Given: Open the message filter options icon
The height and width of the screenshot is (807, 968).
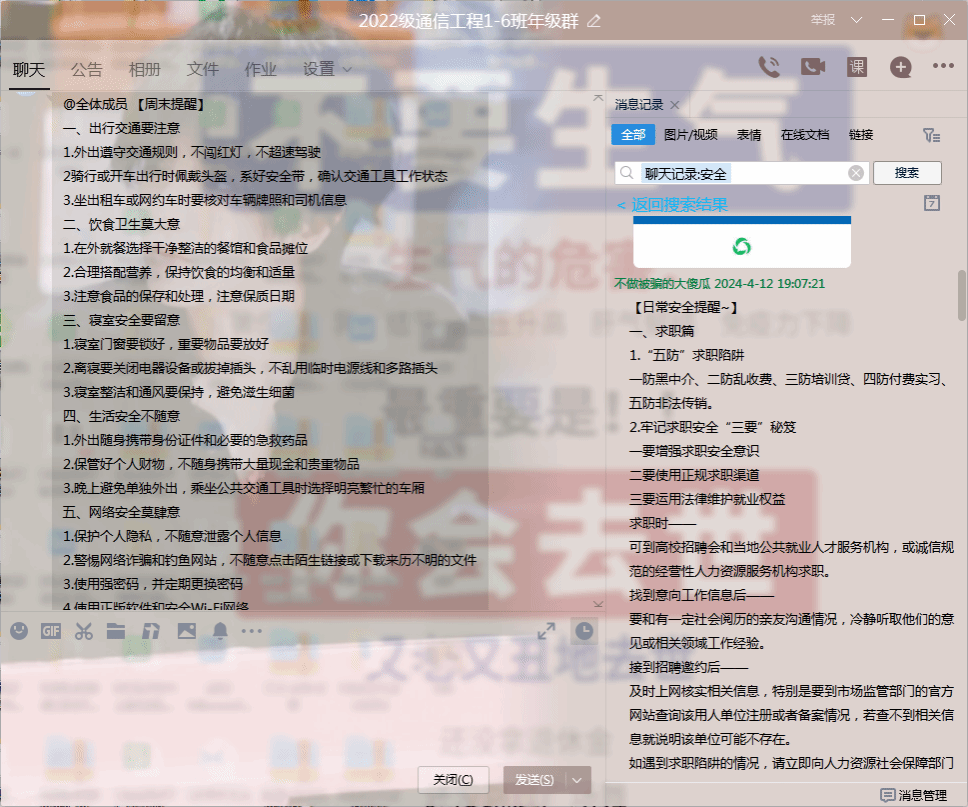Looking at the screenshot, I should (931, 135).
